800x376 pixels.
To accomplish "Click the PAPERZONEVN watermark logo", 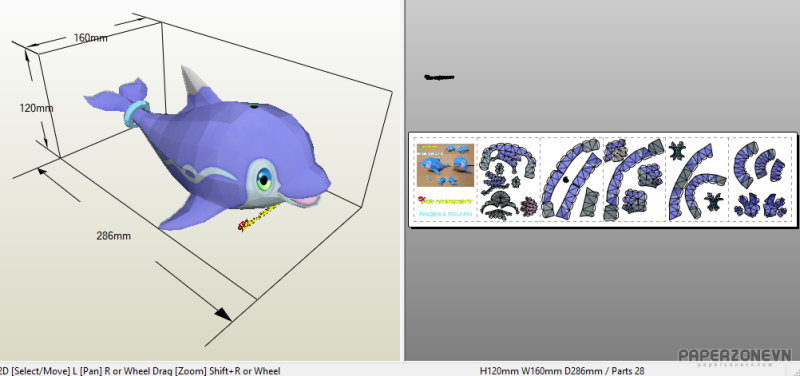I will tap(735, 356).
